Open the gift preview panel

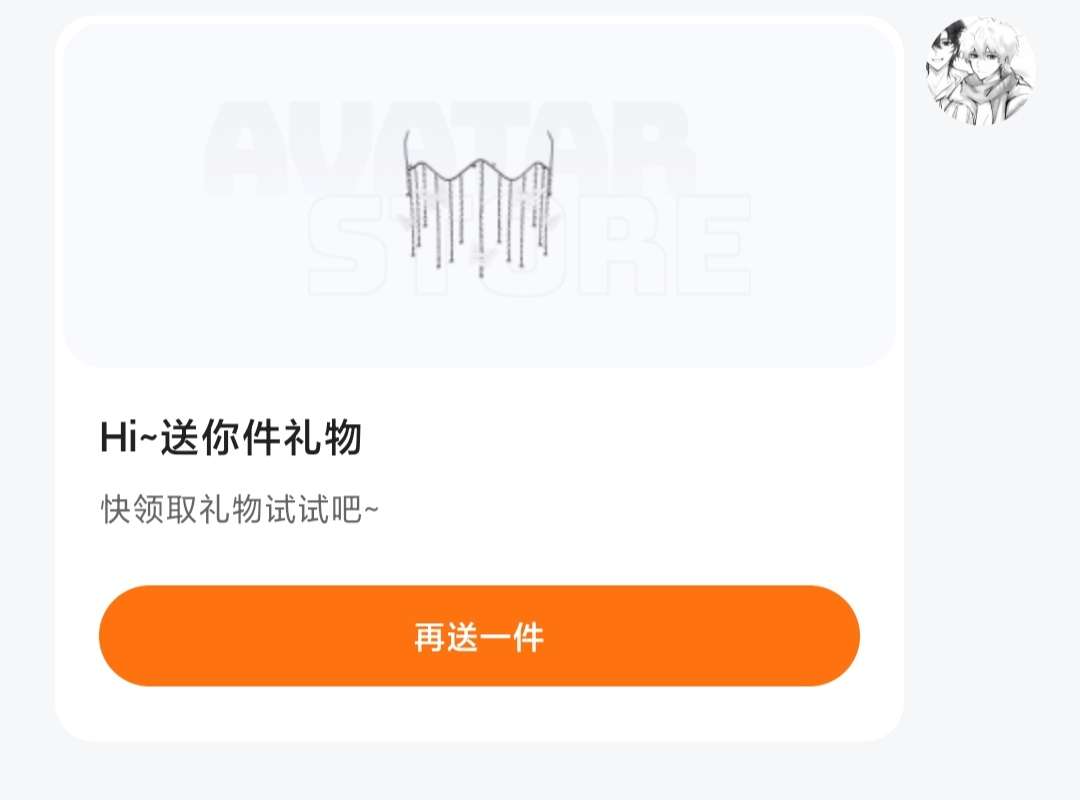(479, 196)
